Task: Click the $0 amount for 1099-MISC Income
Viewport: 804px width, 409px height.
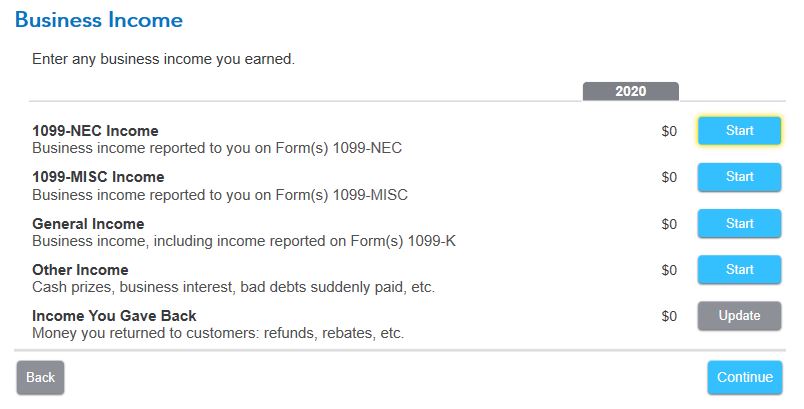Action: [x=669, y=177]
